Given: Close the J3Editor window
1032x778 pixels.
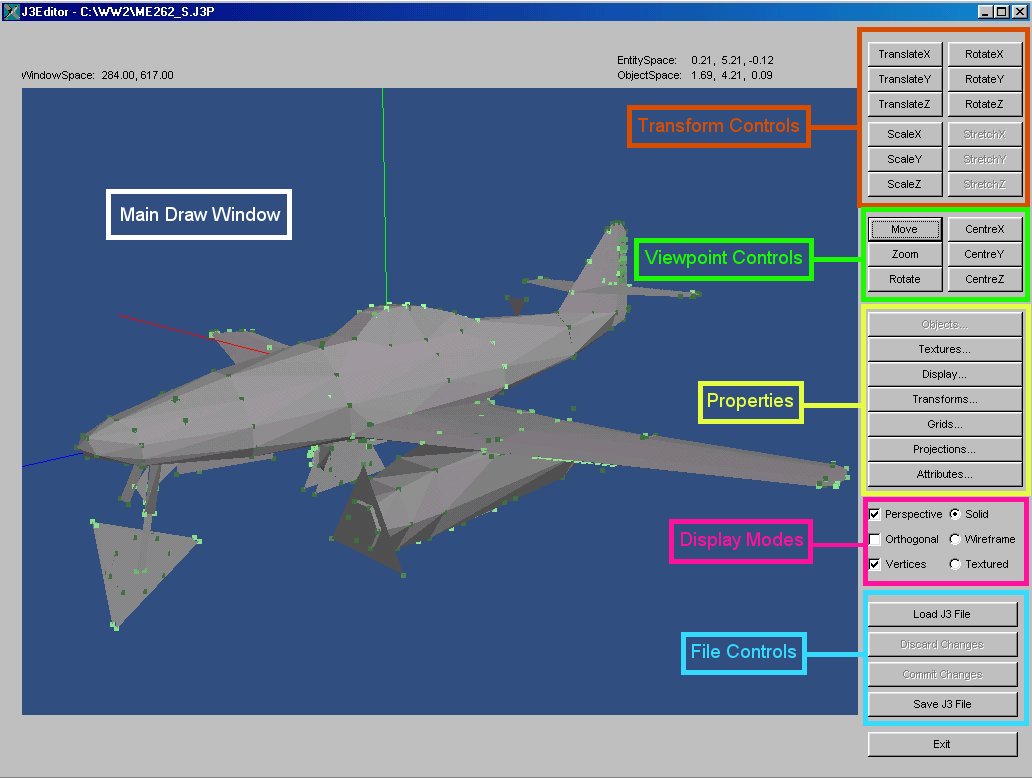Looking at the screenshot, I should coord(1018,11).
